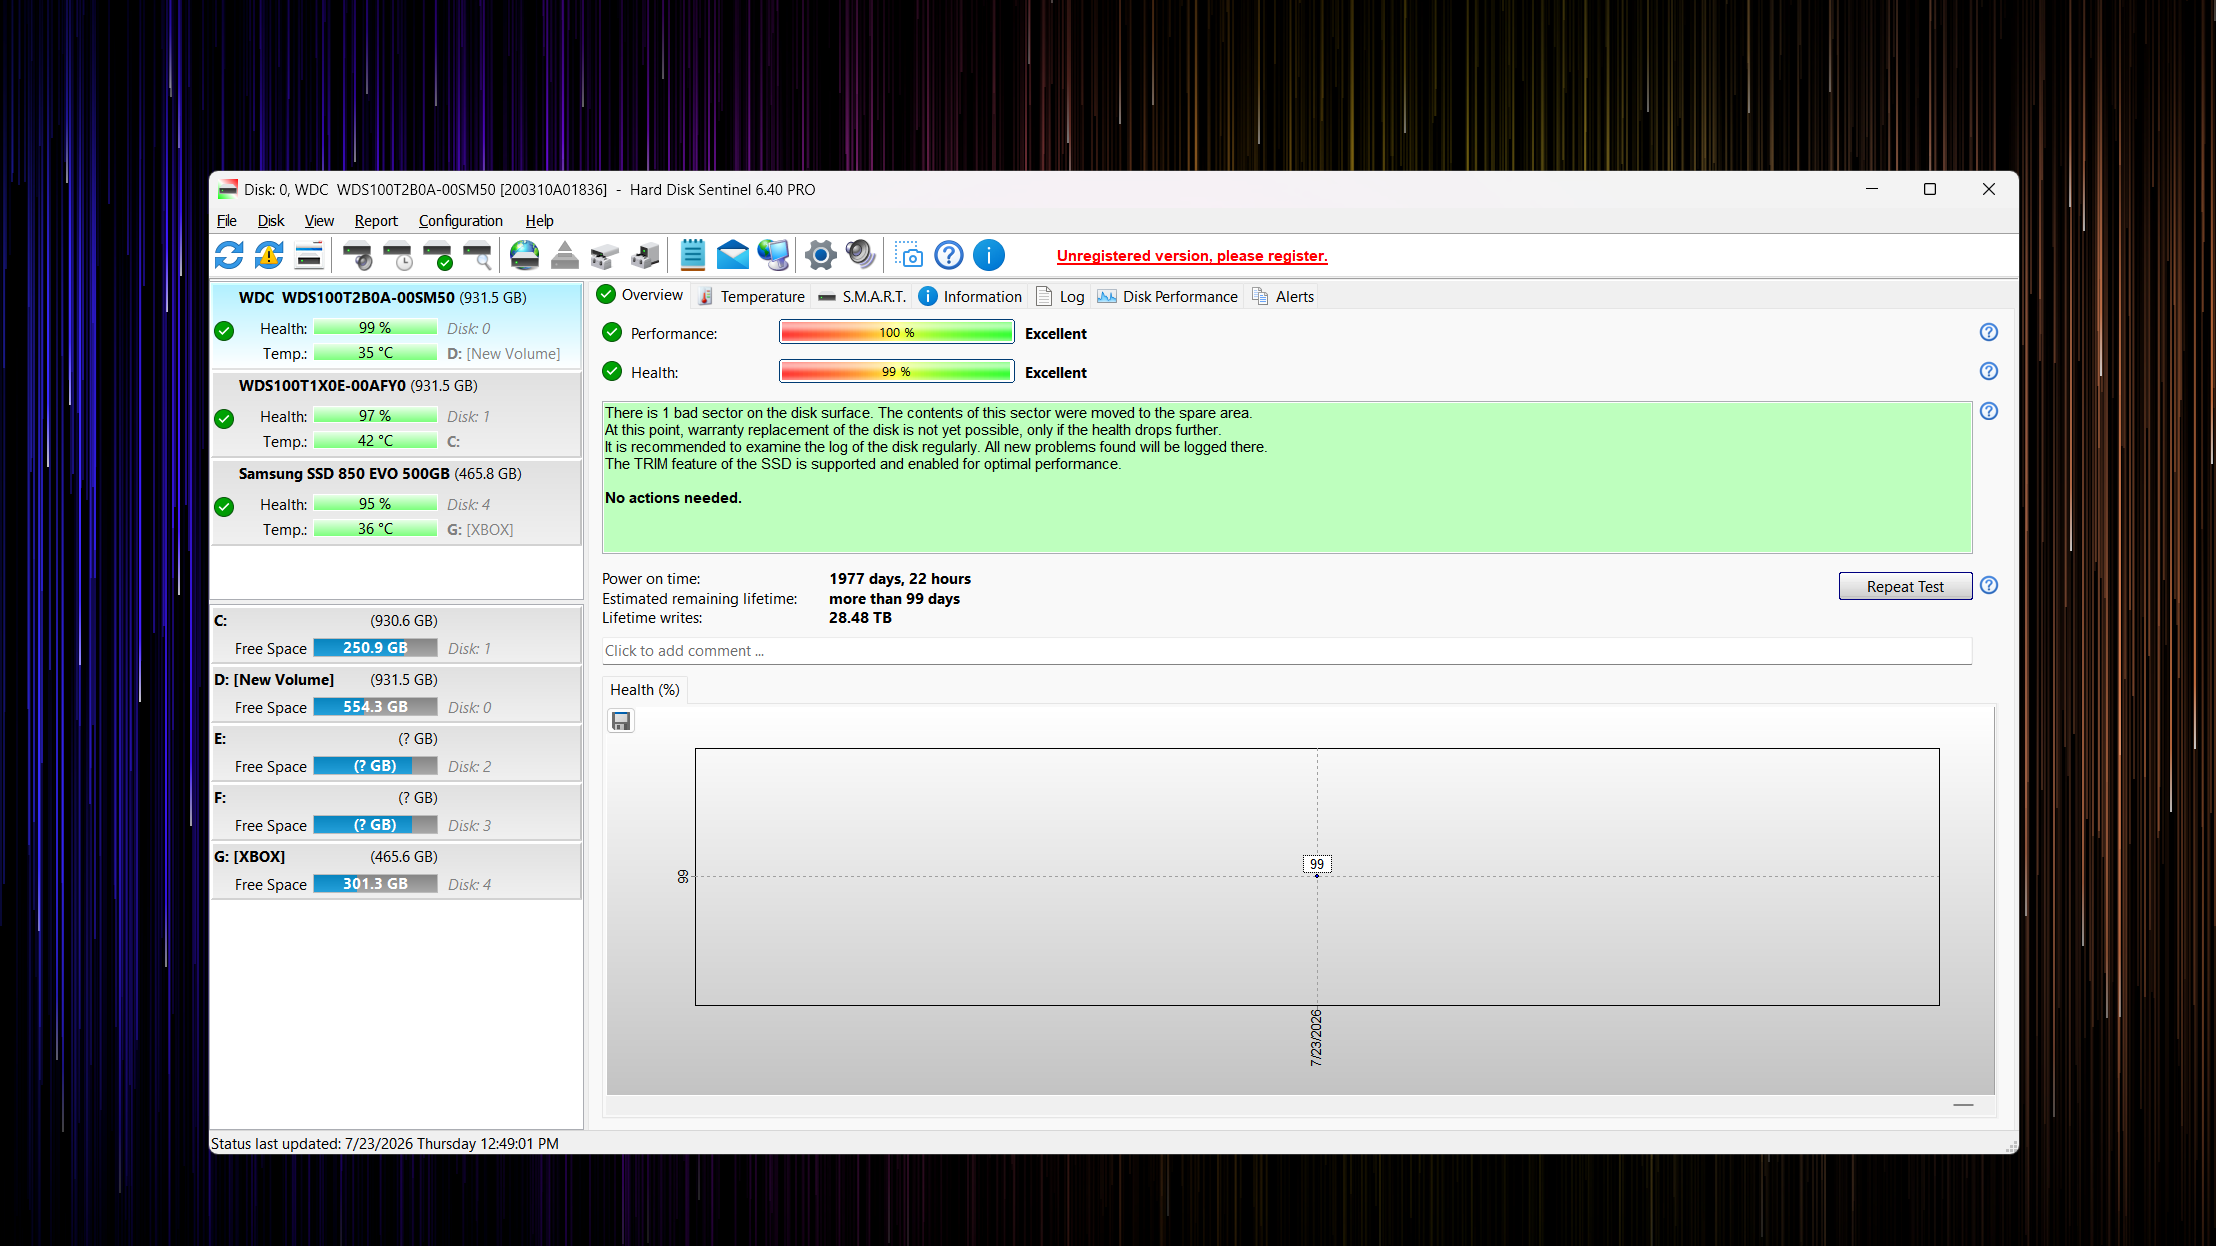Select the Overview tab
The height and width of the screenshot is (1246, 2216).
pos(640,295)
